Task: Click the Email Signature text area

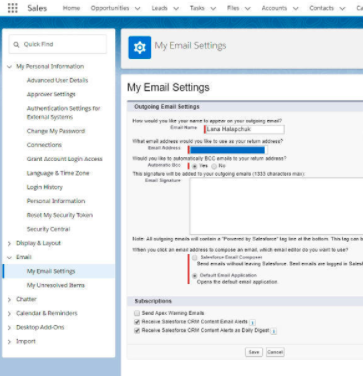Action: click(x=276, y=206)
